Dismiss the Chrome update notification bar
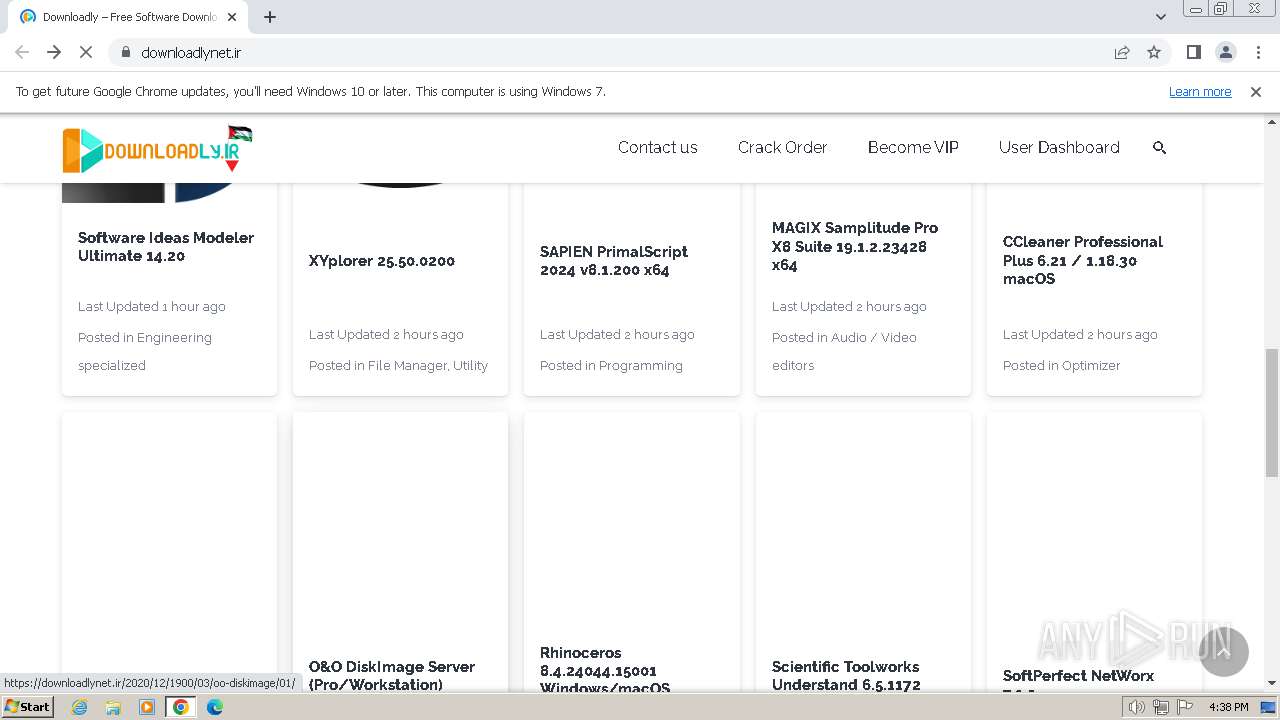Viewport: 1280px width, 720px height. [x=1255, y=91]
